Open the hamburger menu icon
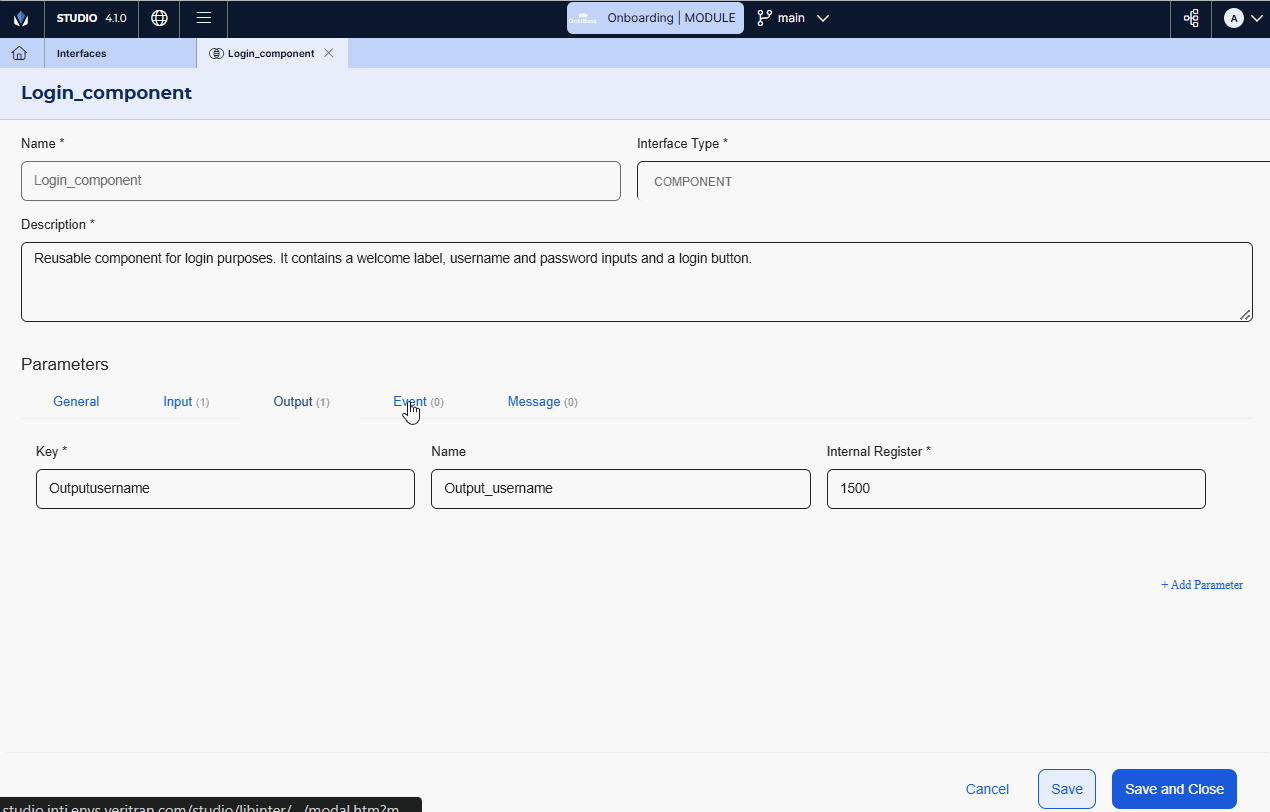1270x812 pixels. (x=204, y=18)
